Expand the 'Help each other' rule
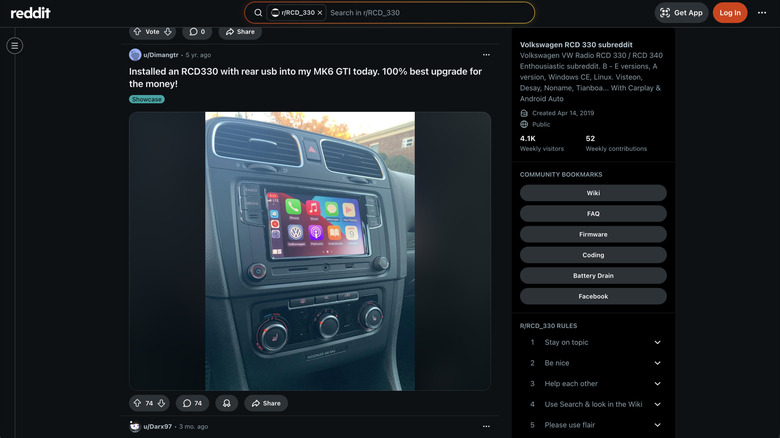The height and width of the screenshot is (438, 780). tap(657, 384)
